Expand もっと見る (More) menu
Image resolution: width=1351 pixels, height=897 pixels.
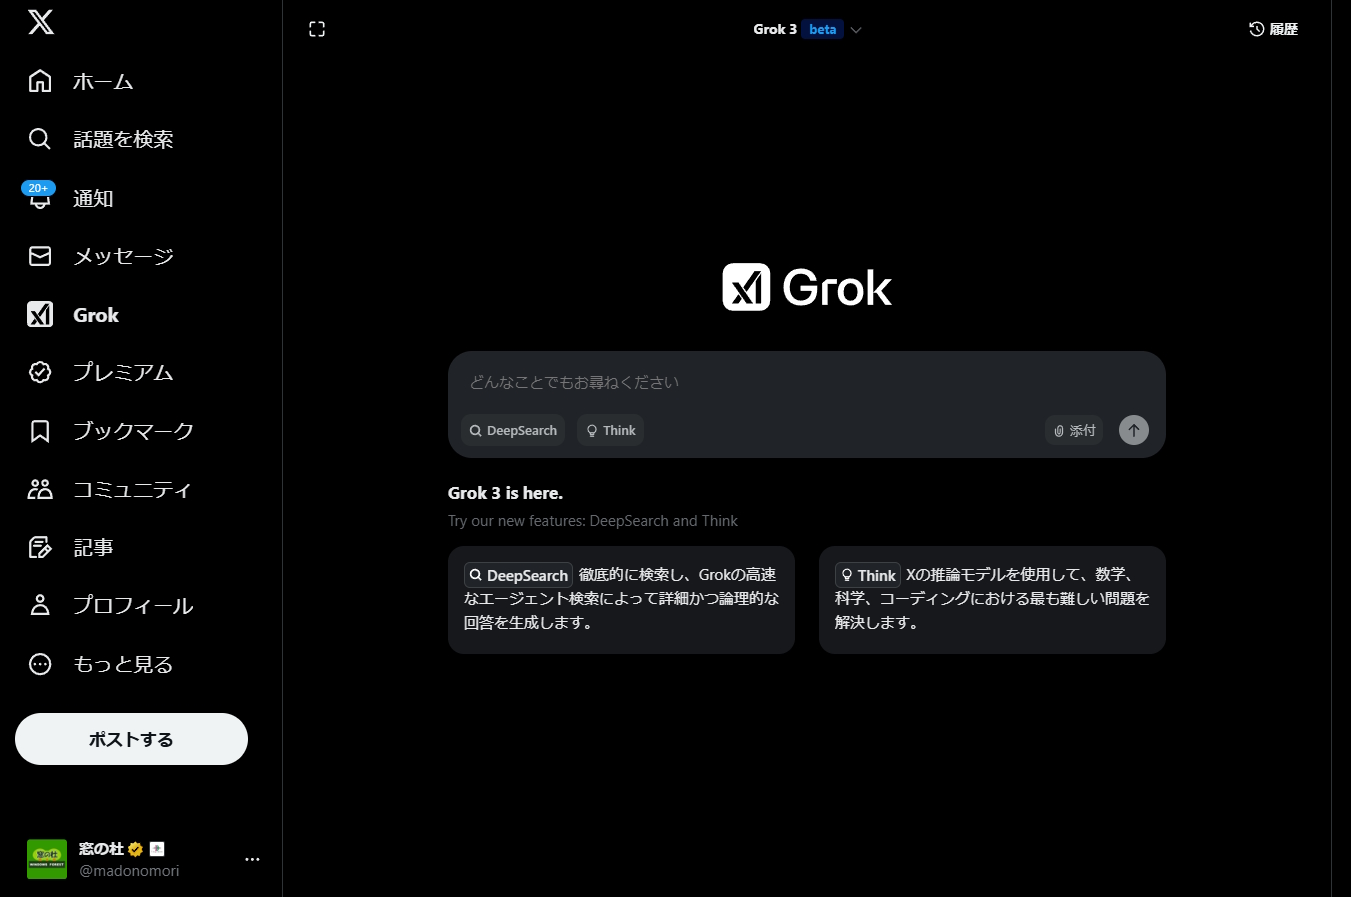pos(123,664)
